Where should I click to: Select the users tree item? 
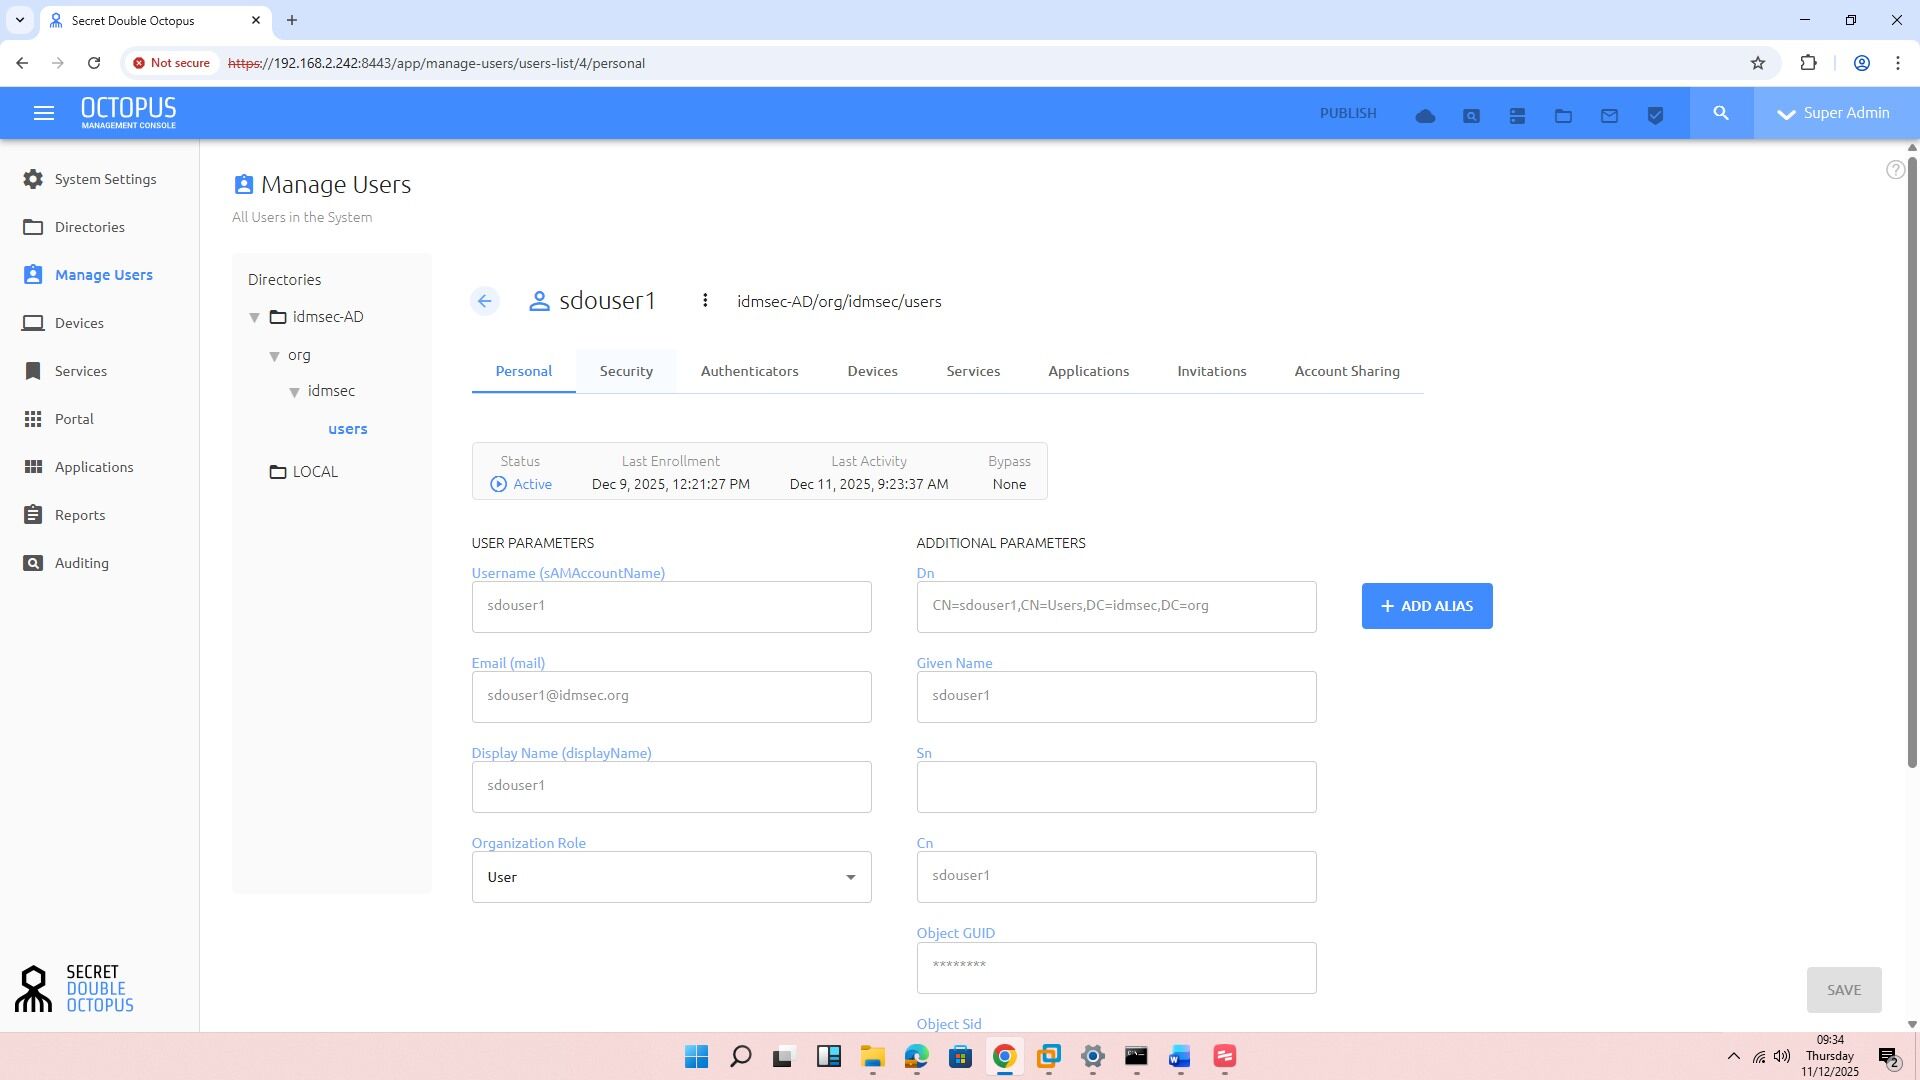pos(347,429)
